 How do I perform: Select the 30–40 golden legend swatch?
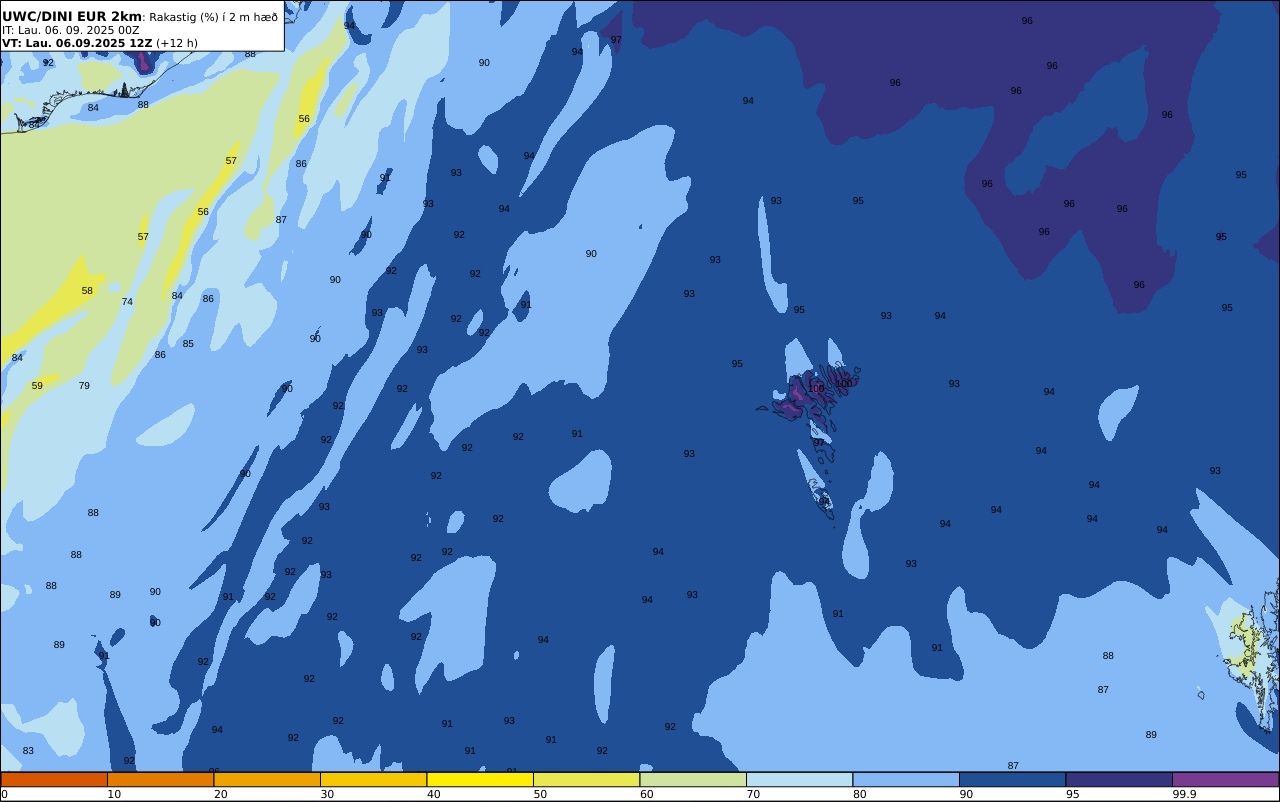pos(373,779)
